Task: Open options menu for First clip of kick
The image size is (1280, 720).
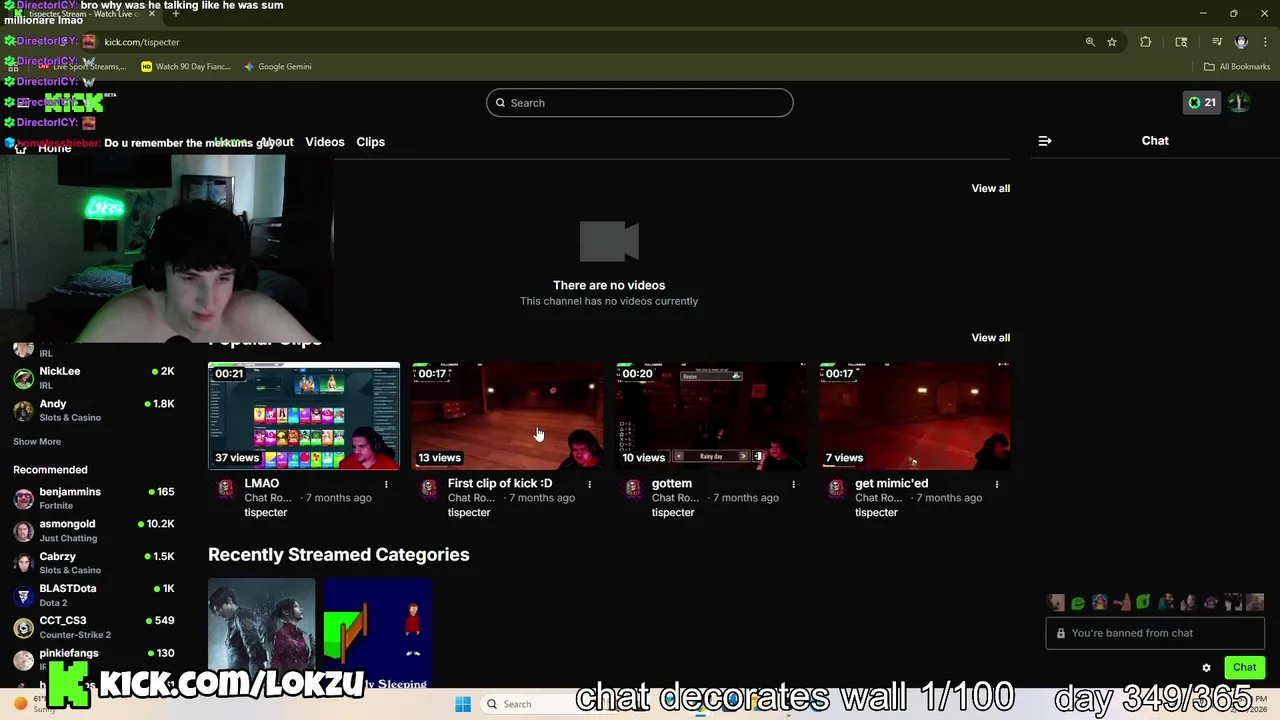Action: 589,484
